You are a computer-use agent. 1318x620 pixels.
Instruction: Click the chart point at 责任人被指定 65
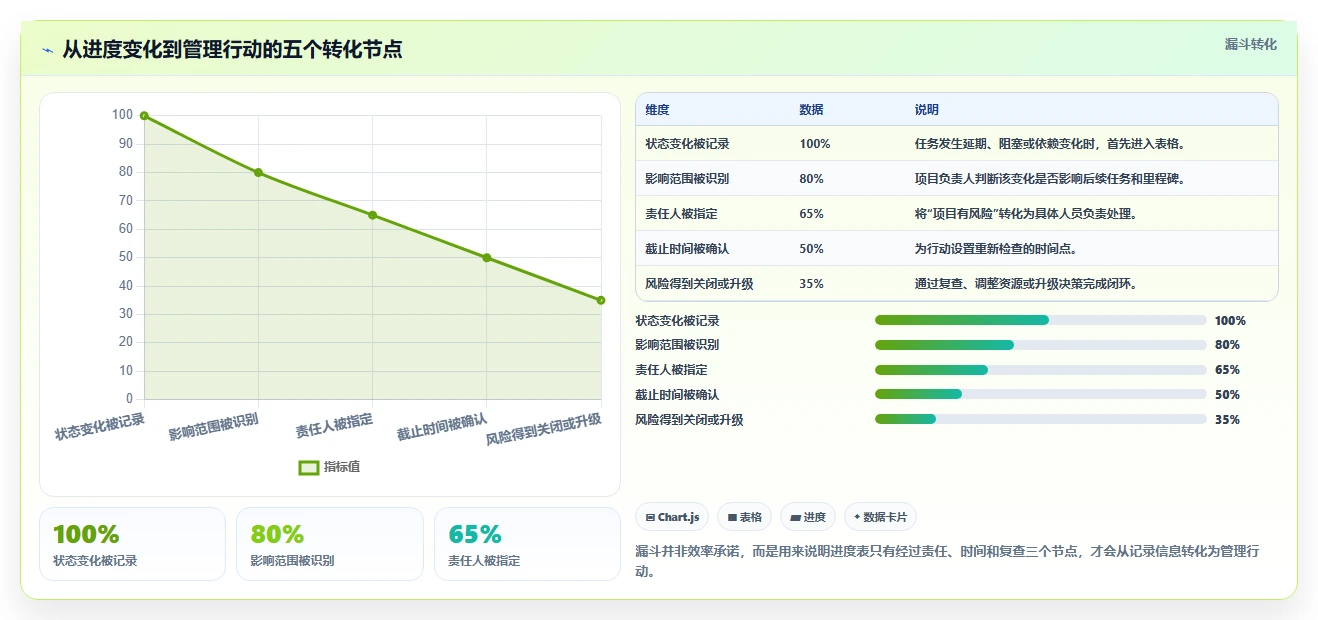(x=373, y=215)
